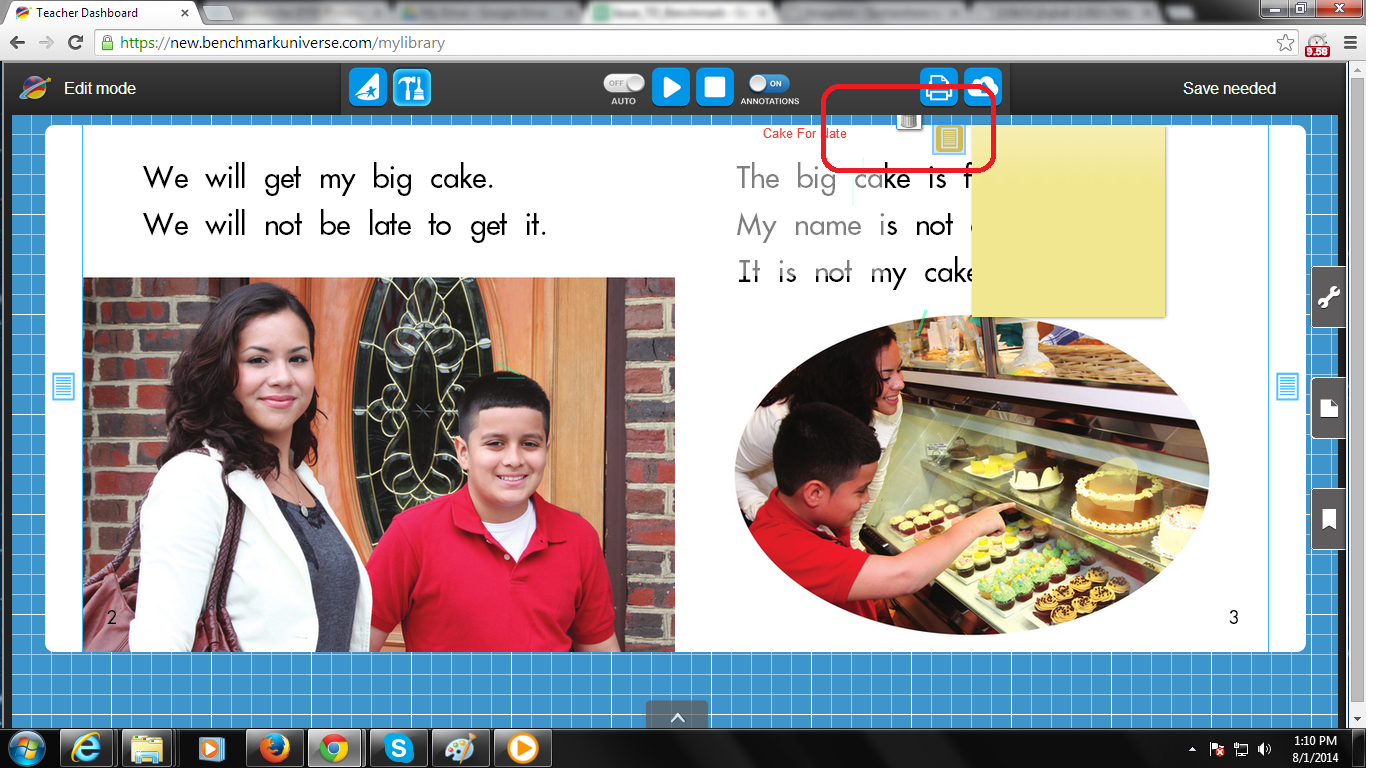This screenshot has width=1382, height=768.
Task: Click the 'Edit mode' label
Action: tap(100, 88)
